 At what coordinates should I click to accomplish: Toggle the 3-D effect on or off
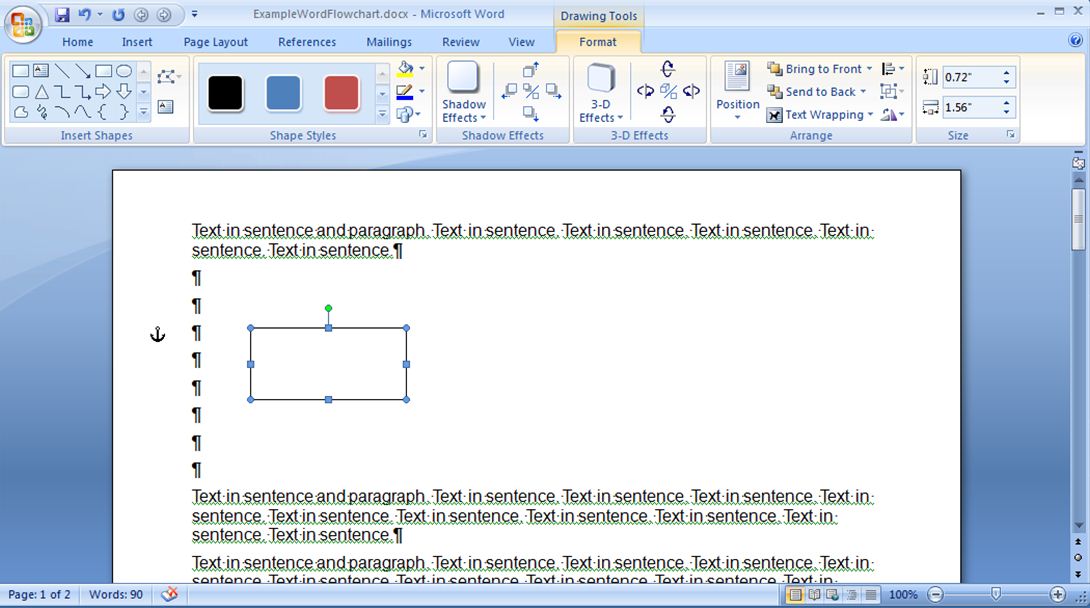pyautogui.click(x=667, y=91)
